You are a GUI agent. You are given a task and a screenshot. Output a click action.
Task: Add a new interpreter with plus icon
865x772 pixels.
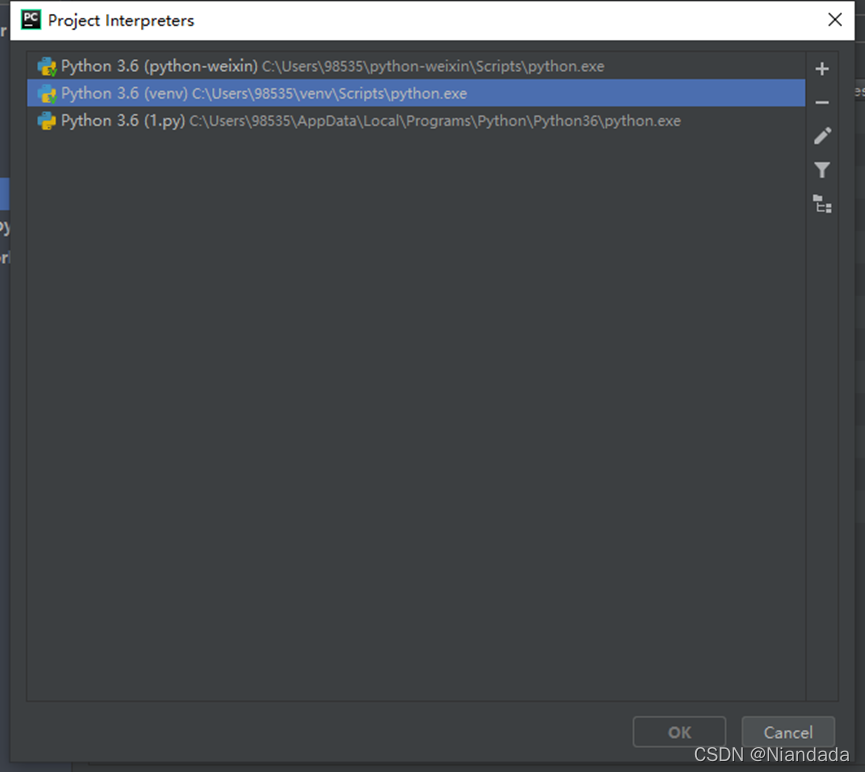click(x=822, y=69)
